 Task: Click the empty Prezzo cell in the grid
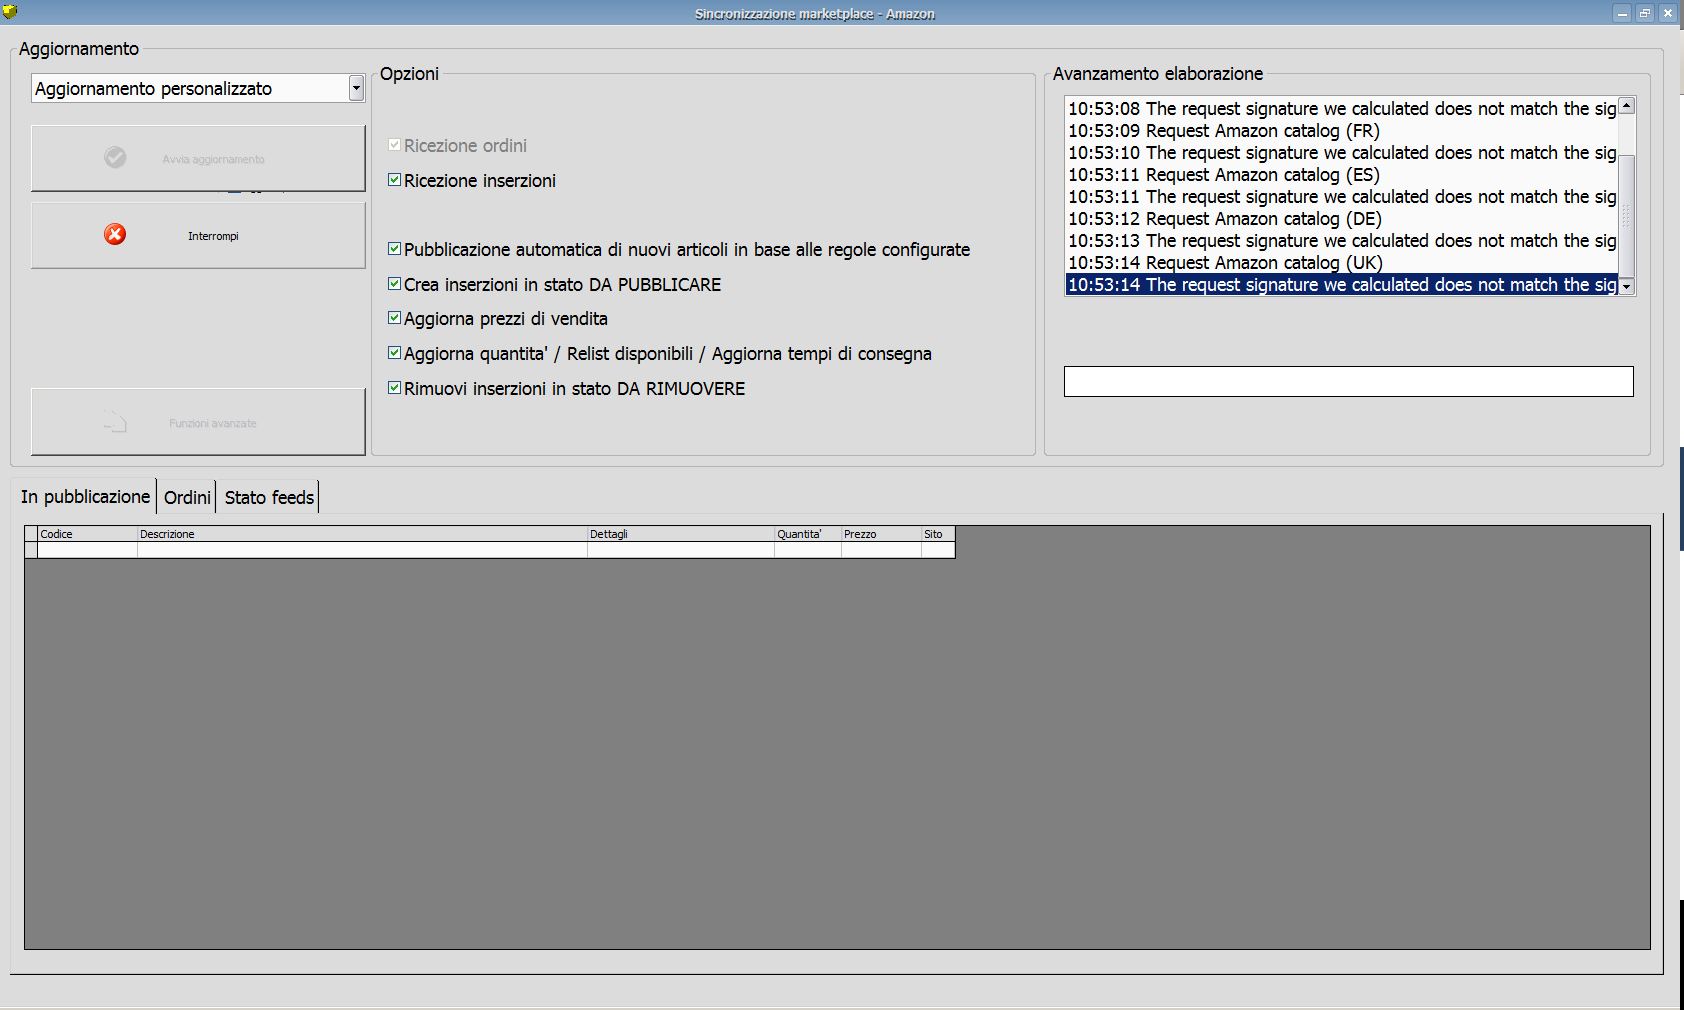(881, 550)
